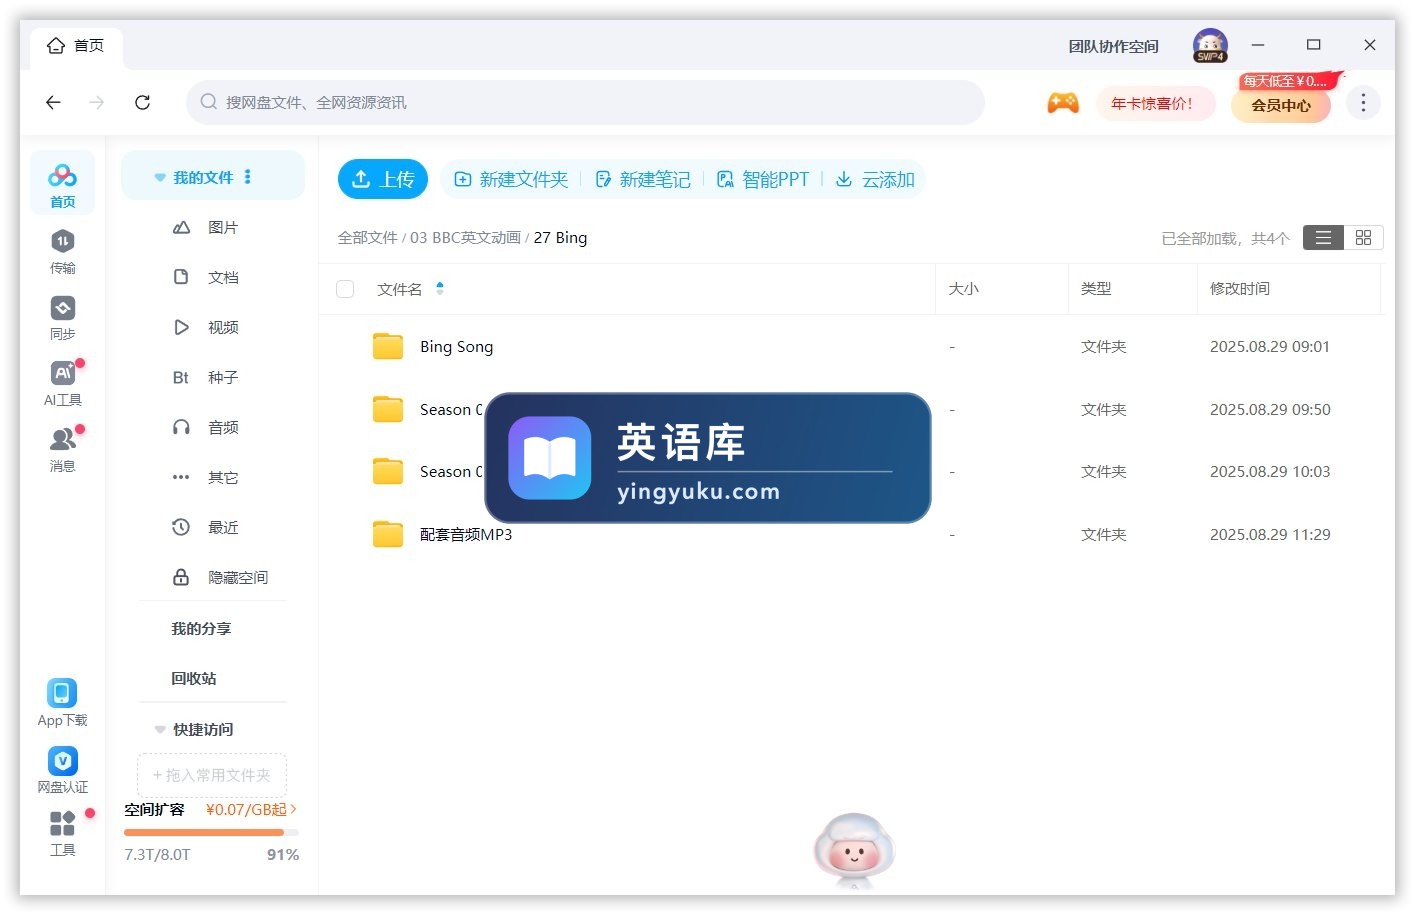This screenshot has width=1415, height=915.
Task: Open the 配套音频MP3 folder icon
Action: (x=388, y=534)
